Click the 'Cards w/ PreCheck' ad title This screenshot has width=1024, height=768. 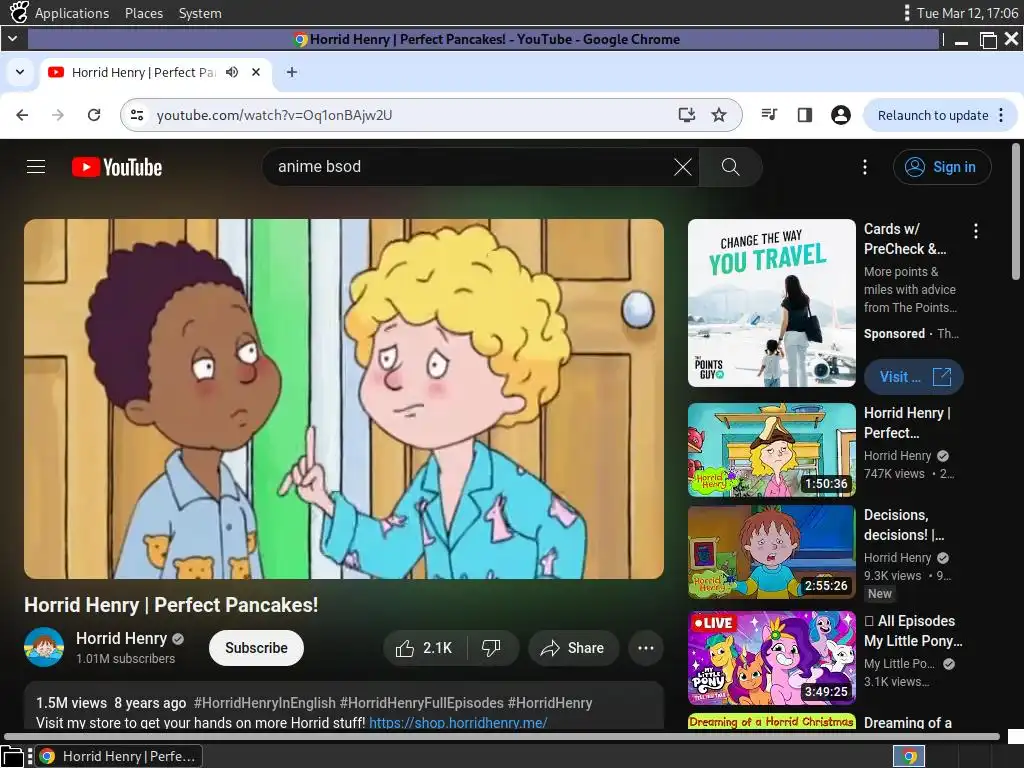(x=905, y=238)
